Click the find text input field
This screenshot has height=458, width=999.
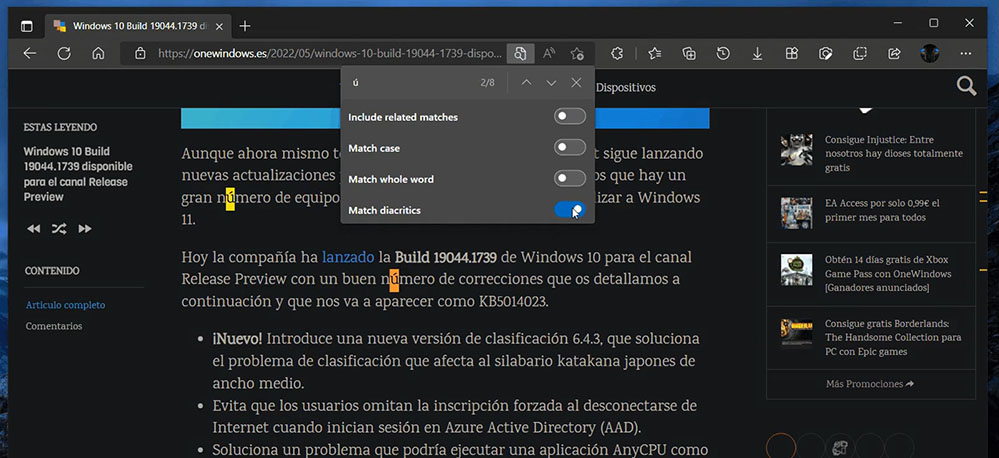click(x=411, y=83)
